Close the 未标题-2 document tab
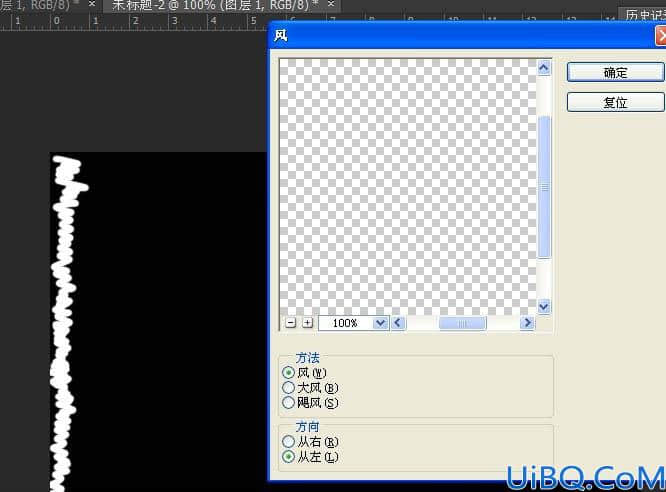The height and width of the screenshot is (492, 666). coord(331,4)
